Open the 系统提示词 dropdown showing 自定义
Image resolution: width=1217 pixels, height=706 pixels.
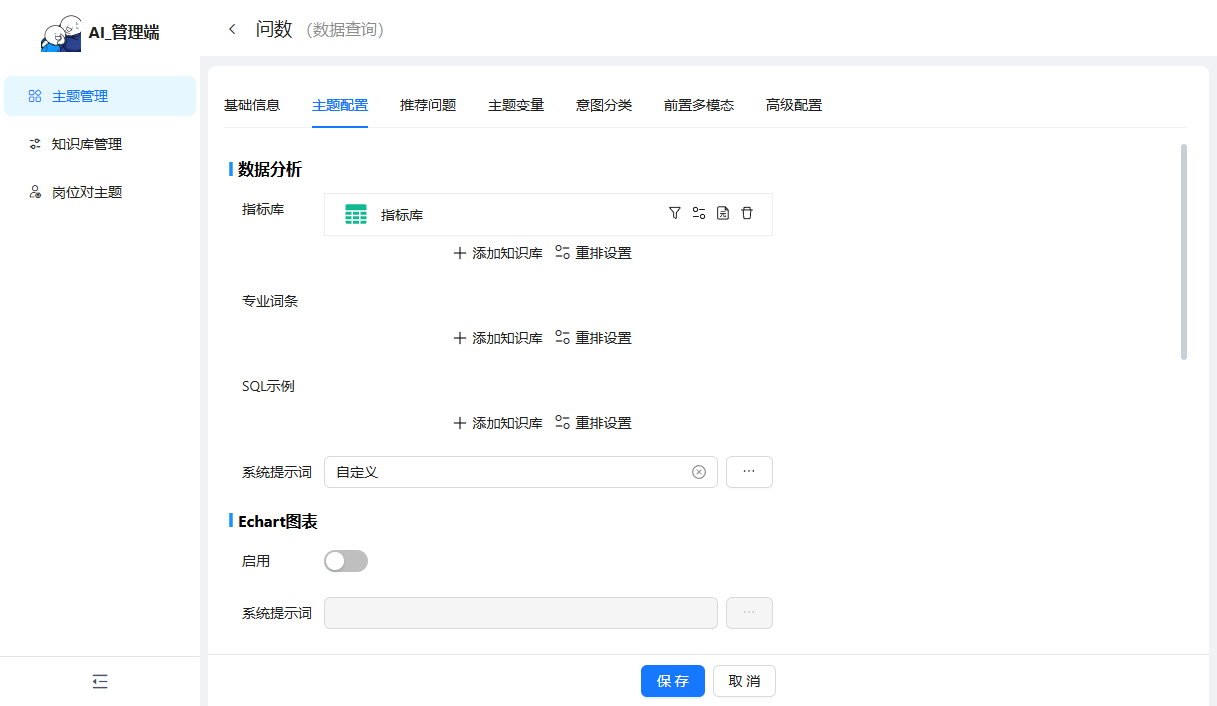(x=510, y=472)
